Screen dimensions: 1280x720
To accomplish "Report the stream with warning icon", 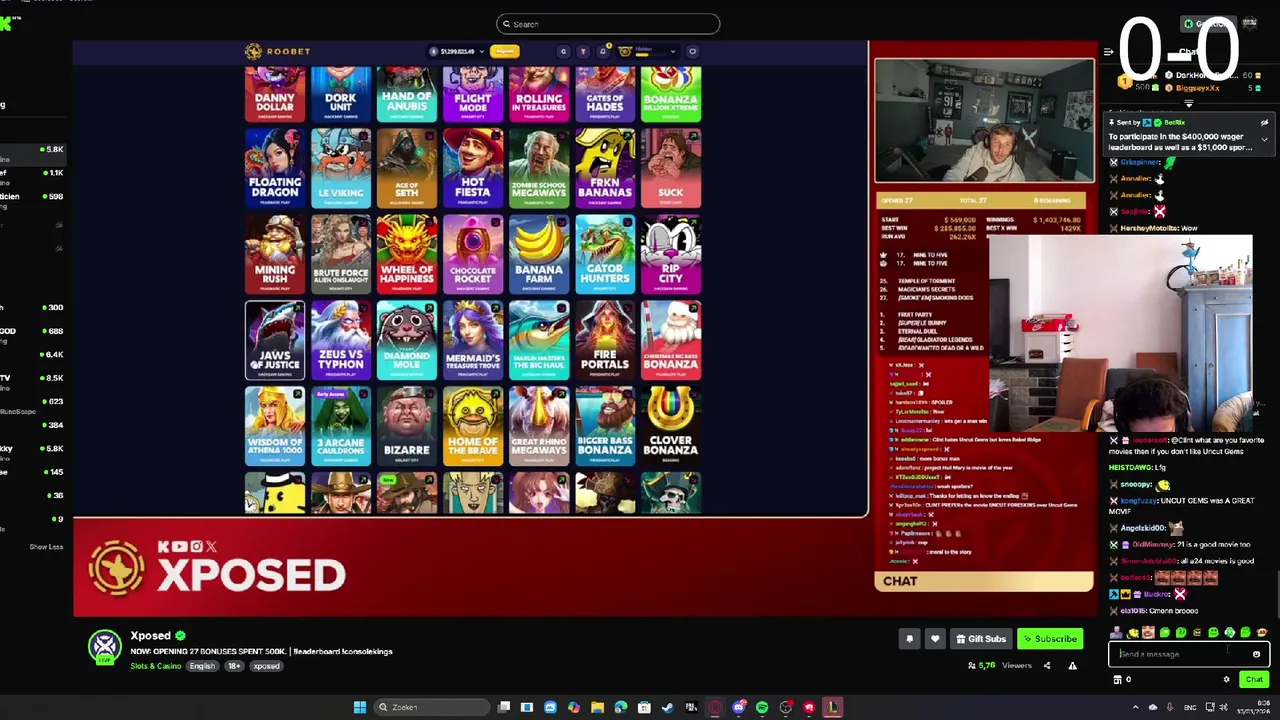I will tap(1072, 665).
